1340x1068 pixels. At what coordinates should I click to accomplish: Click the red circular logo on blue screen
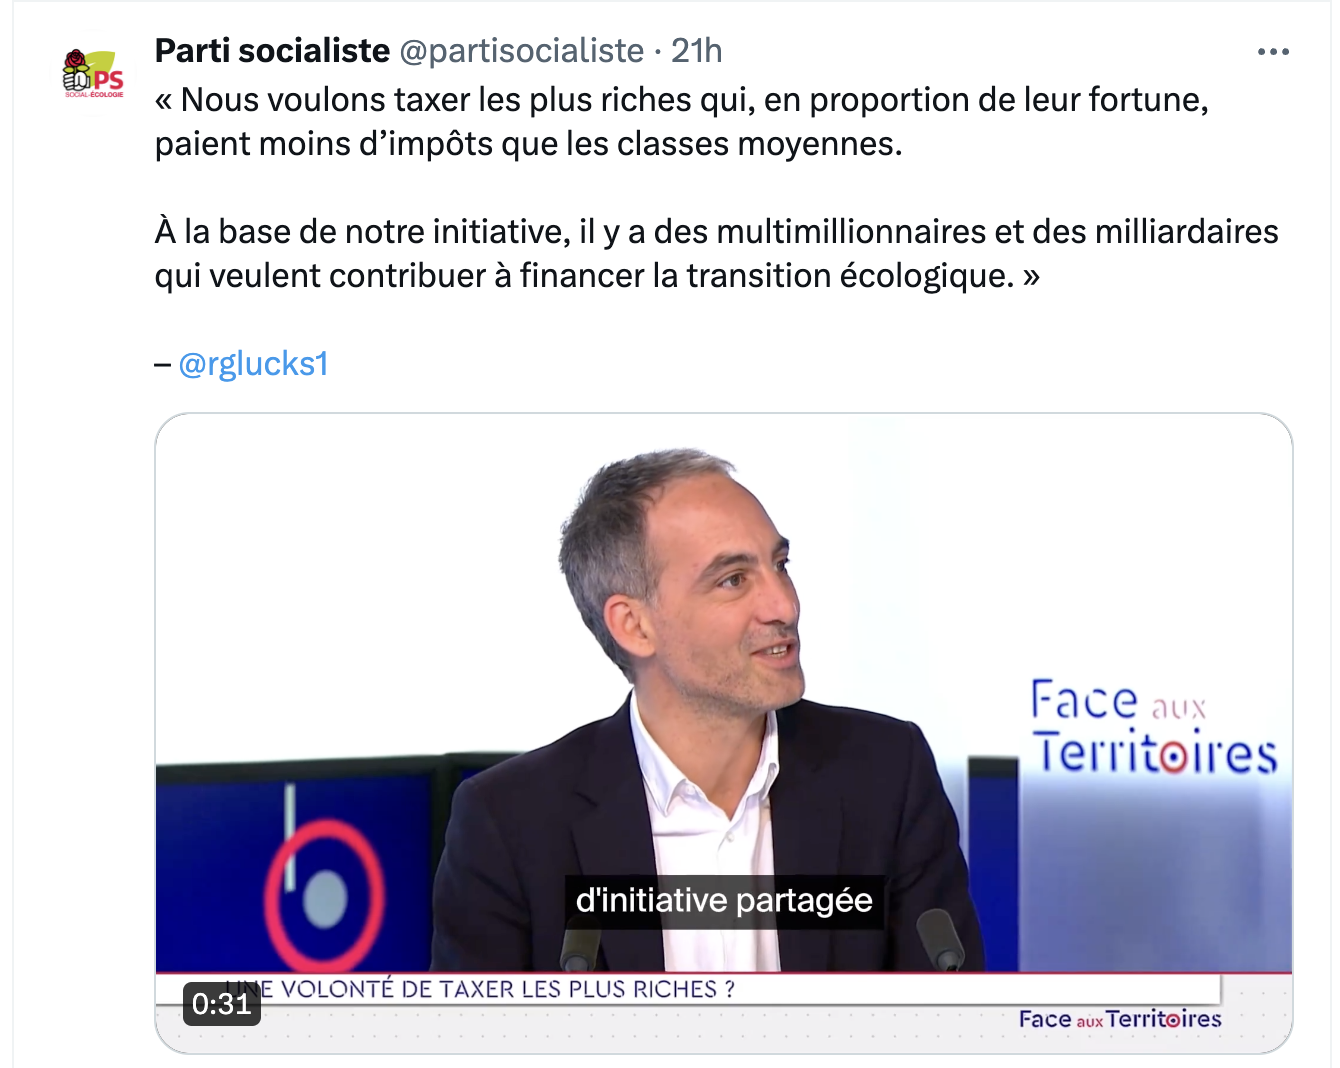[x=324, y=894]
